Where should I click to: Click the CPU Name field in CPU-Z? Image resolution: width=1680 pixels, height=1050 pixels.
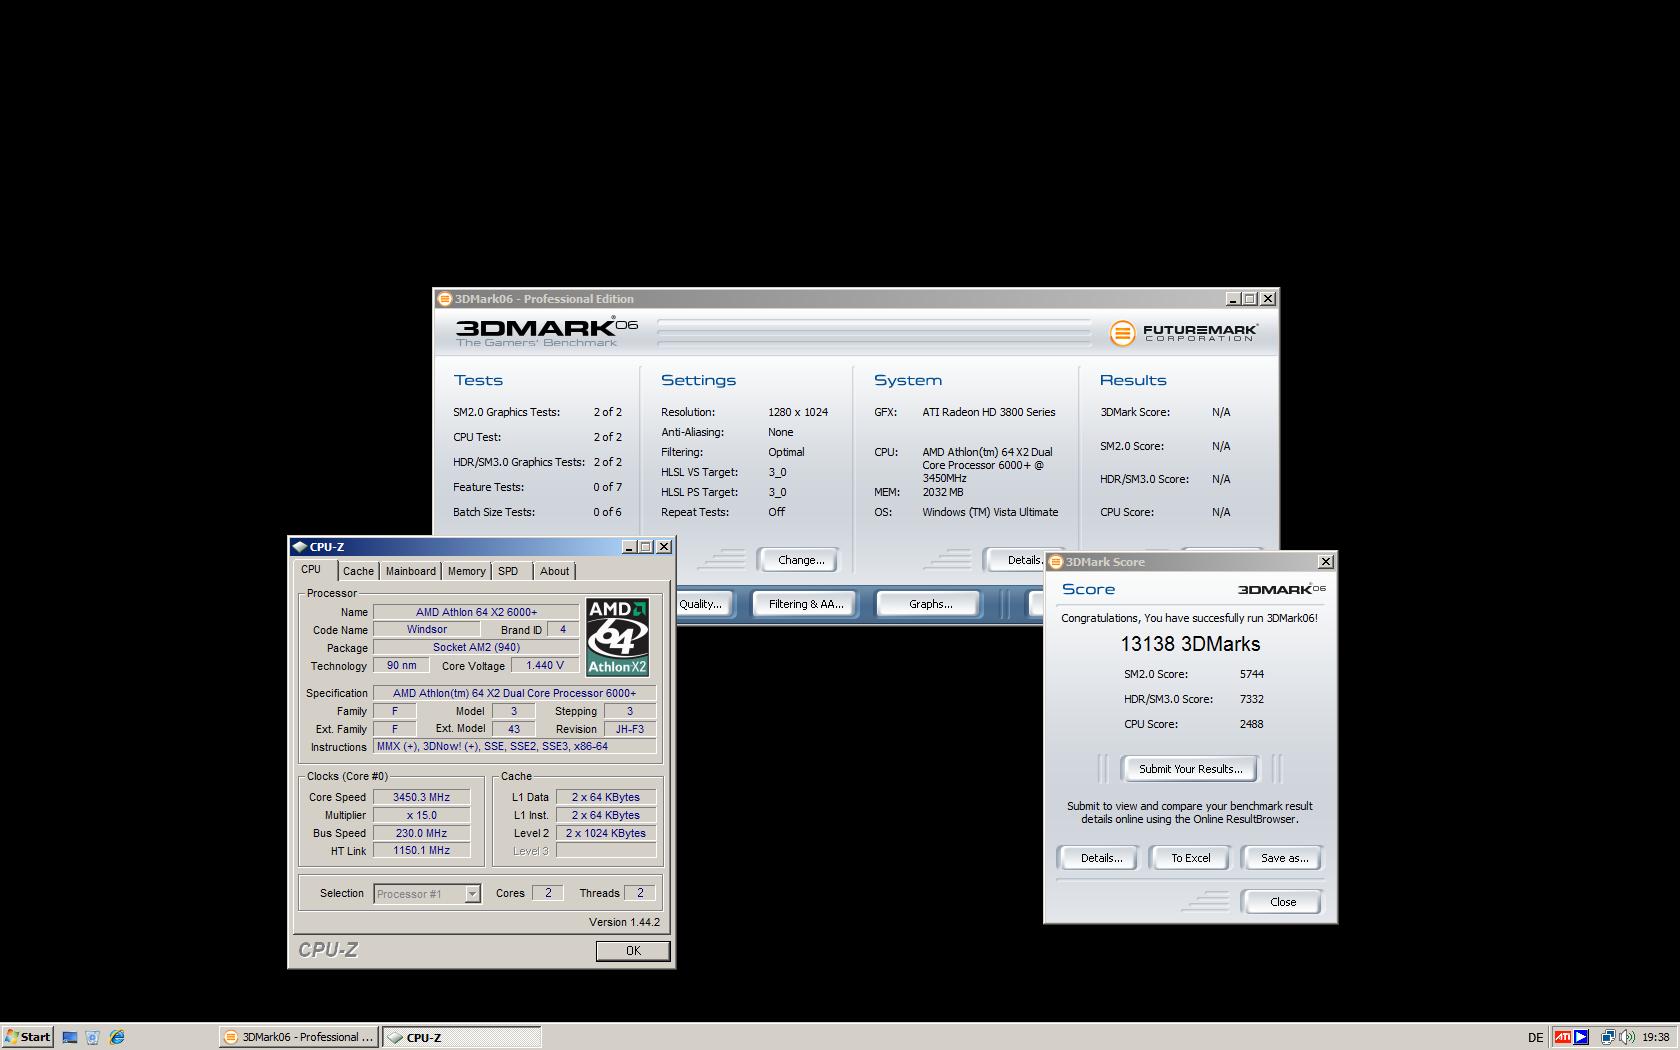(x=476, y=612)
